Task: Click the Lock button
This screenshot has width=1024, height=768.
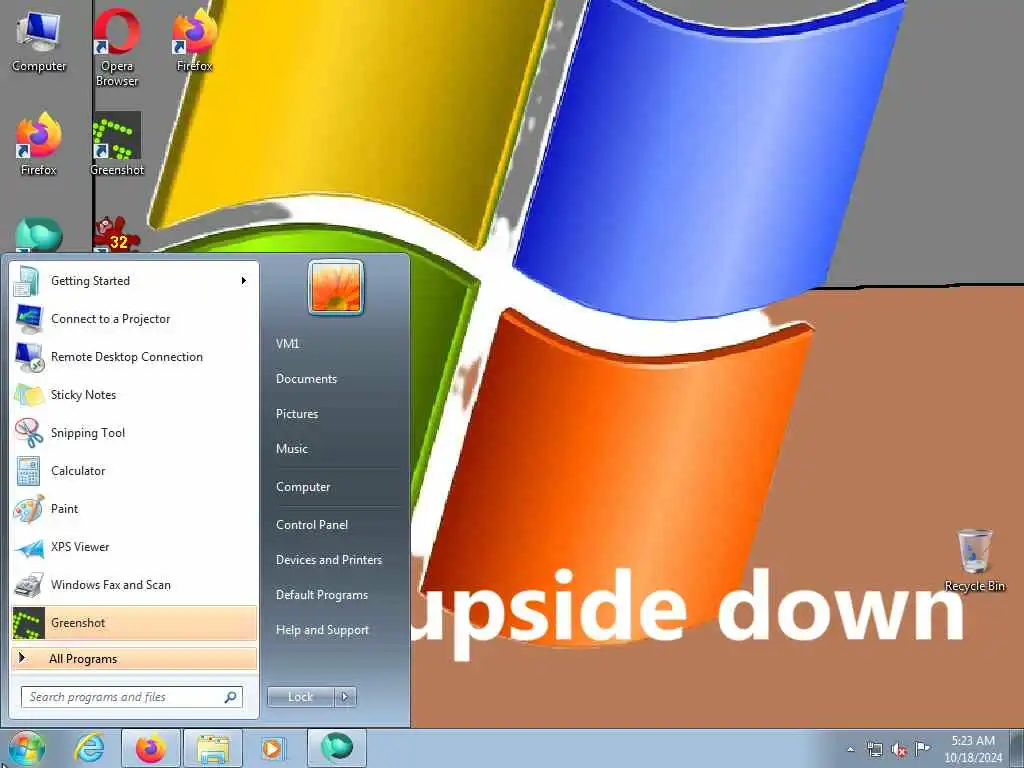Action: 300,697
